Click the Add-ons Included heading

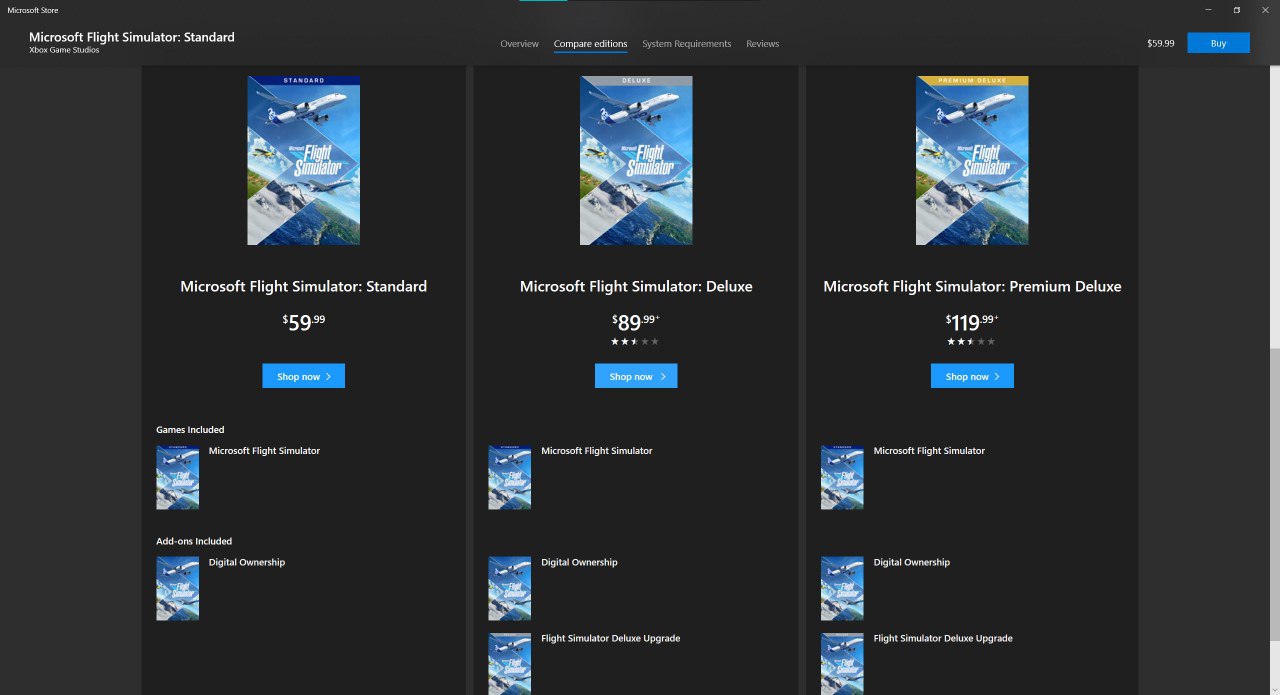tap(194, 541)
